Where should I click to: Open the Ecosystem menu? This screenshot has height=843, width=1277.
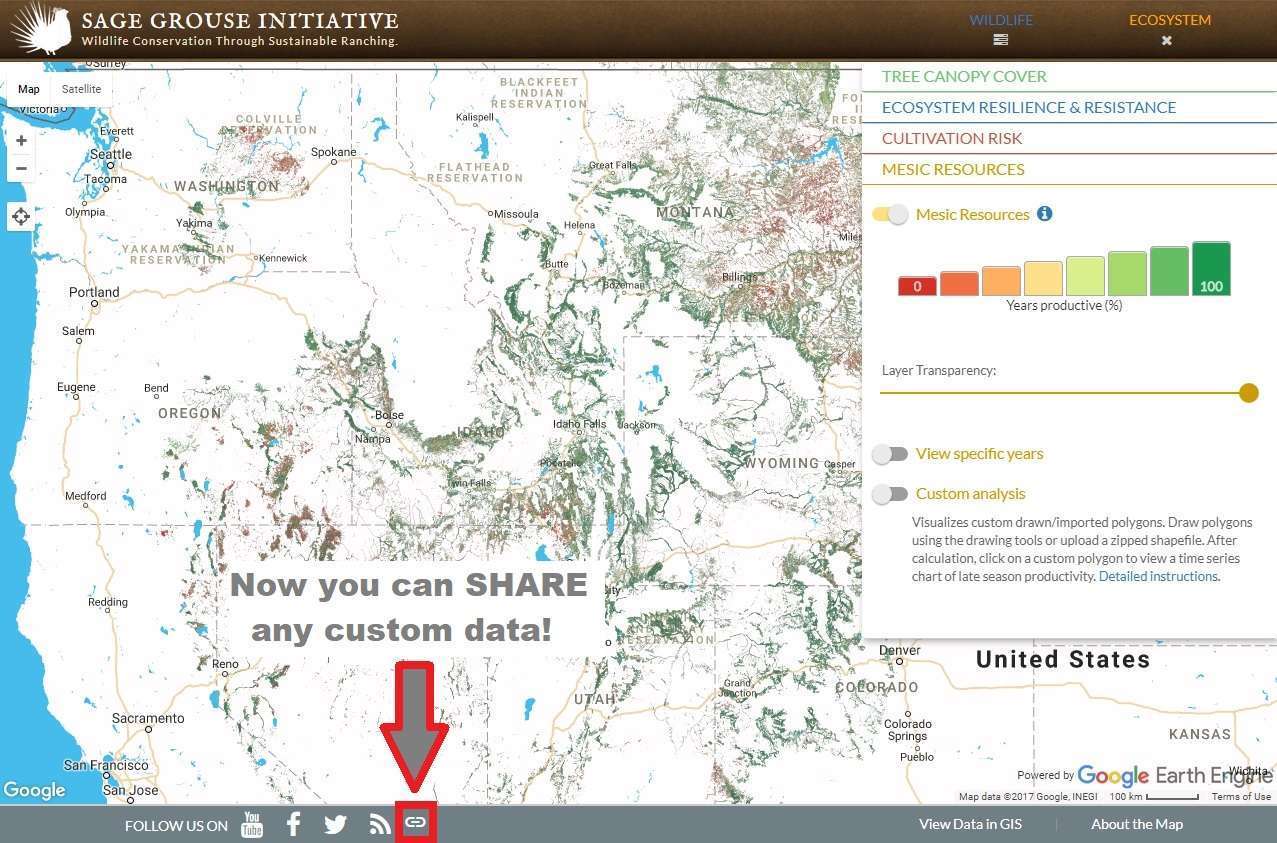pyautogui.click(x=1170, y=20)
